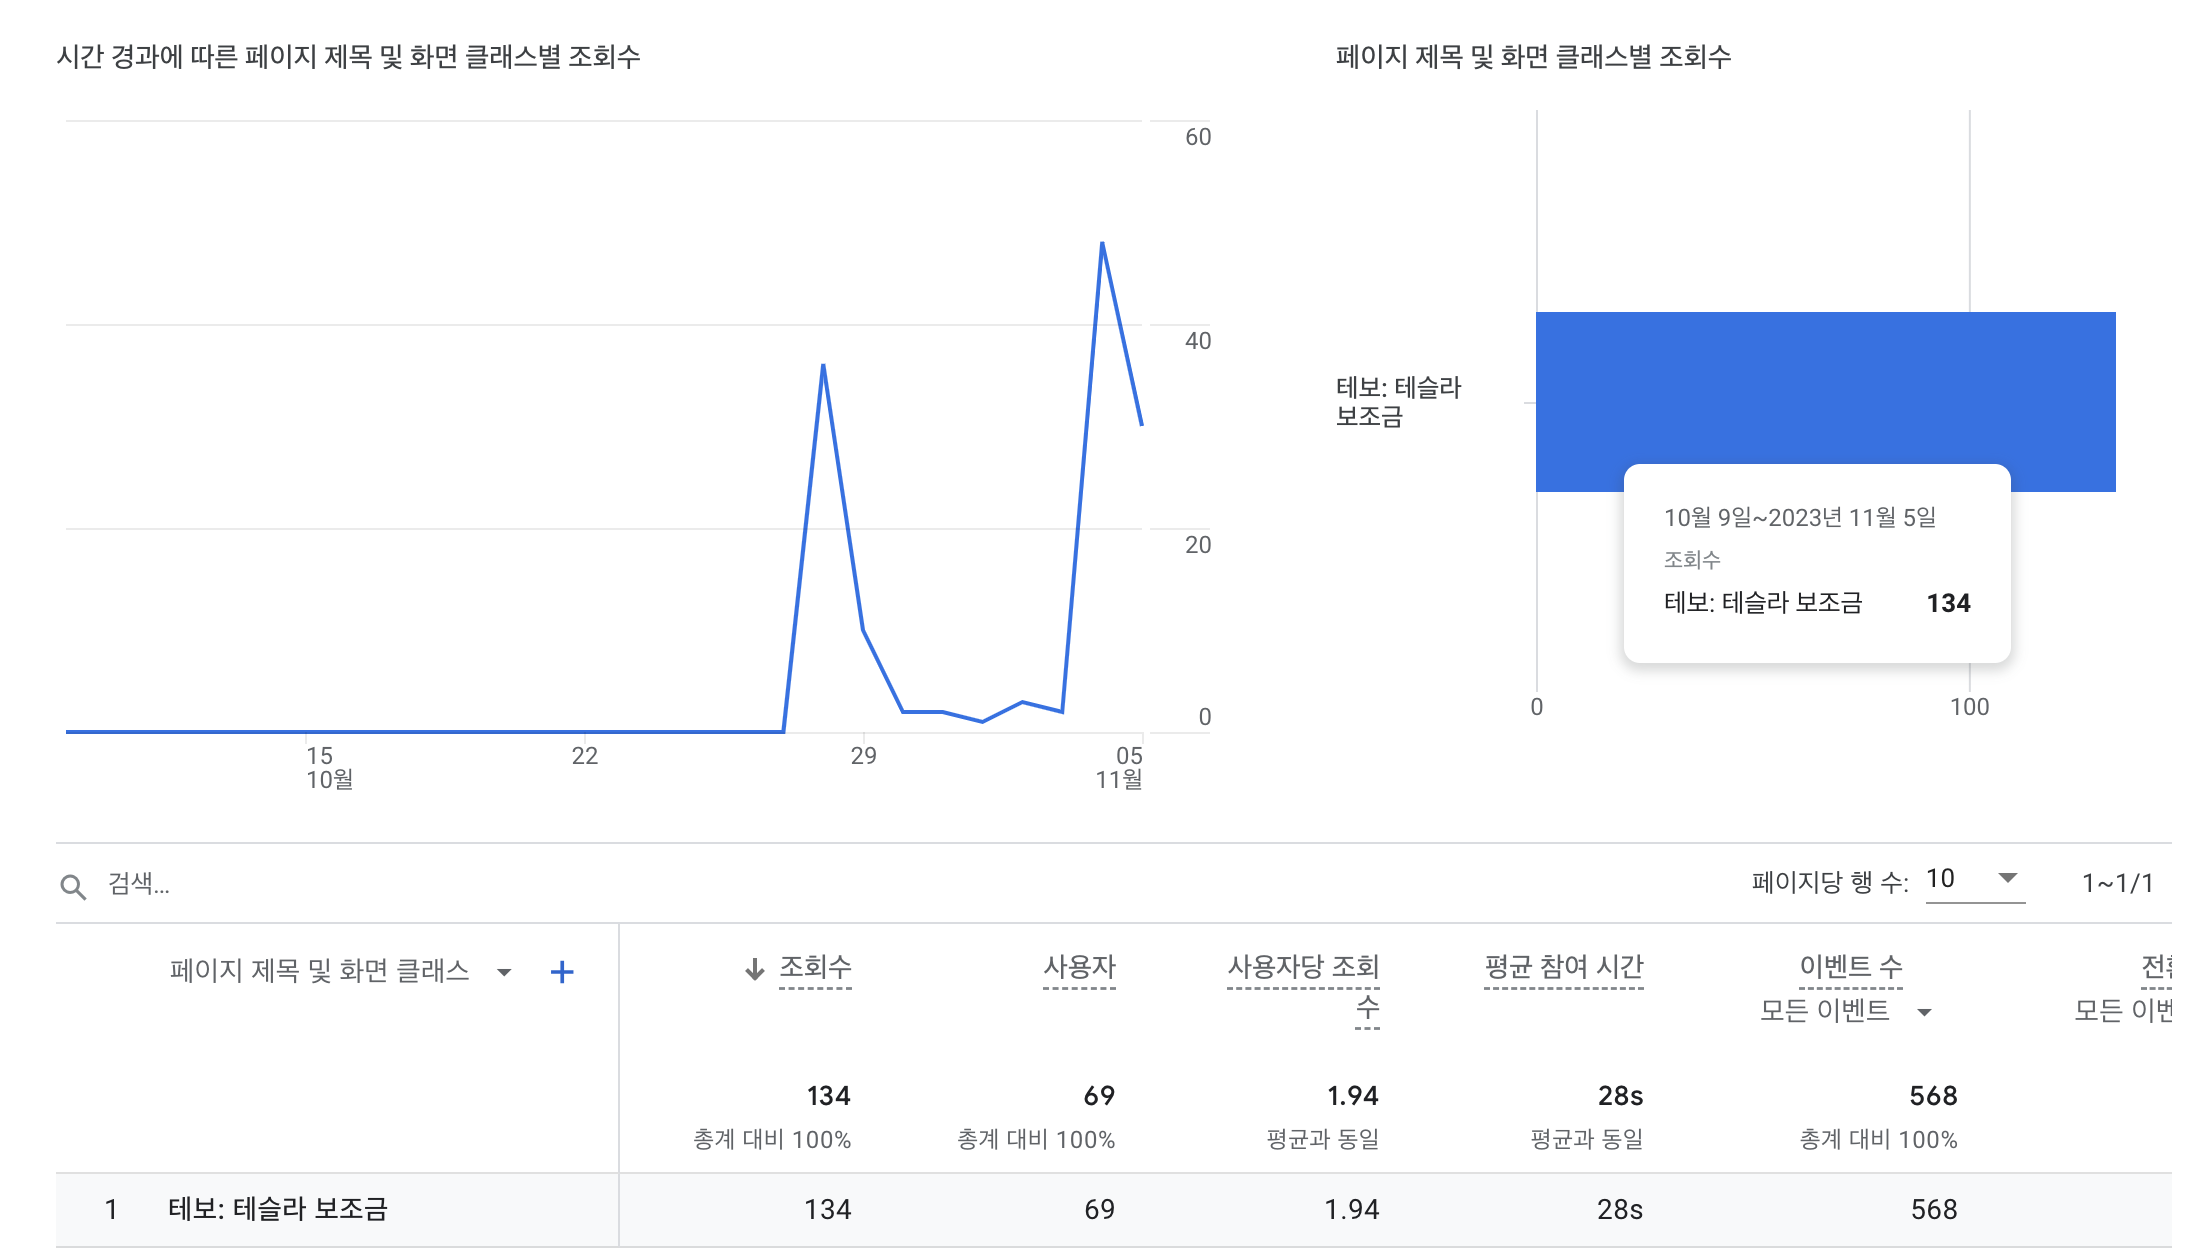2196x1250 pixels.
Task: Click the sort arrow beside 조회수
Action: point(755,969)
